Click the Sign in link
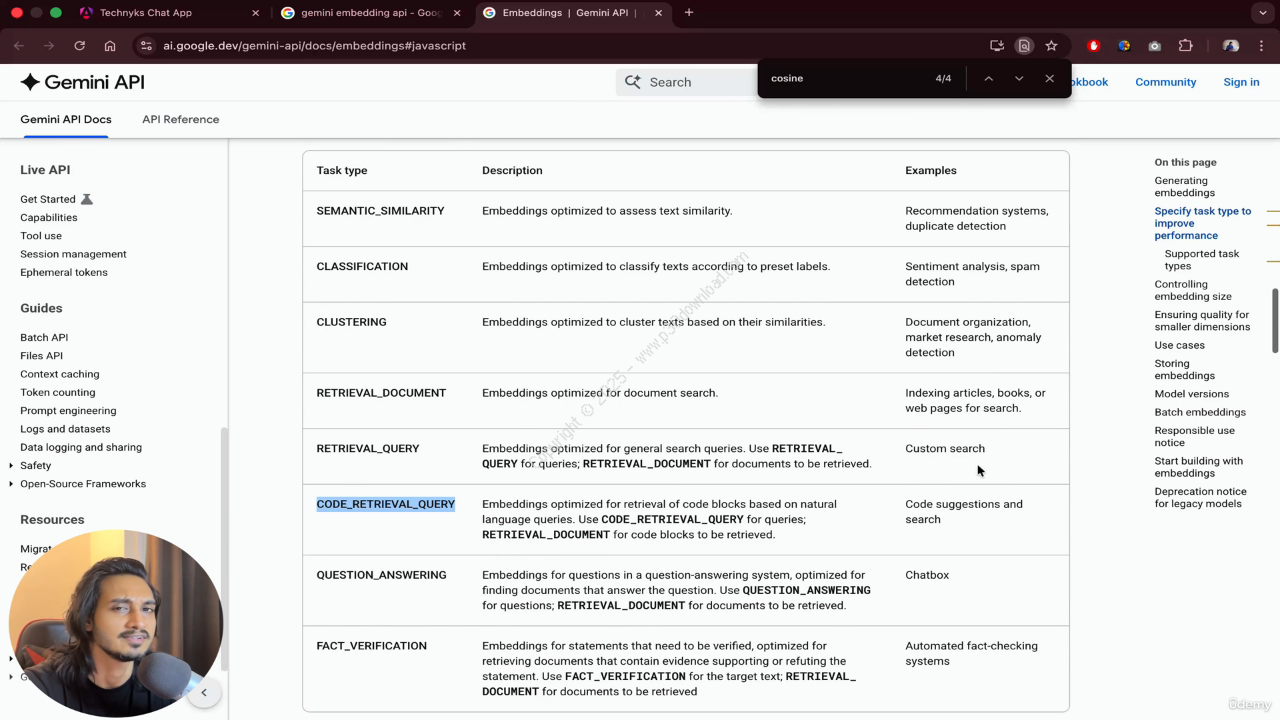This screenshot has height=720, width=1280. click(1241, 82)
